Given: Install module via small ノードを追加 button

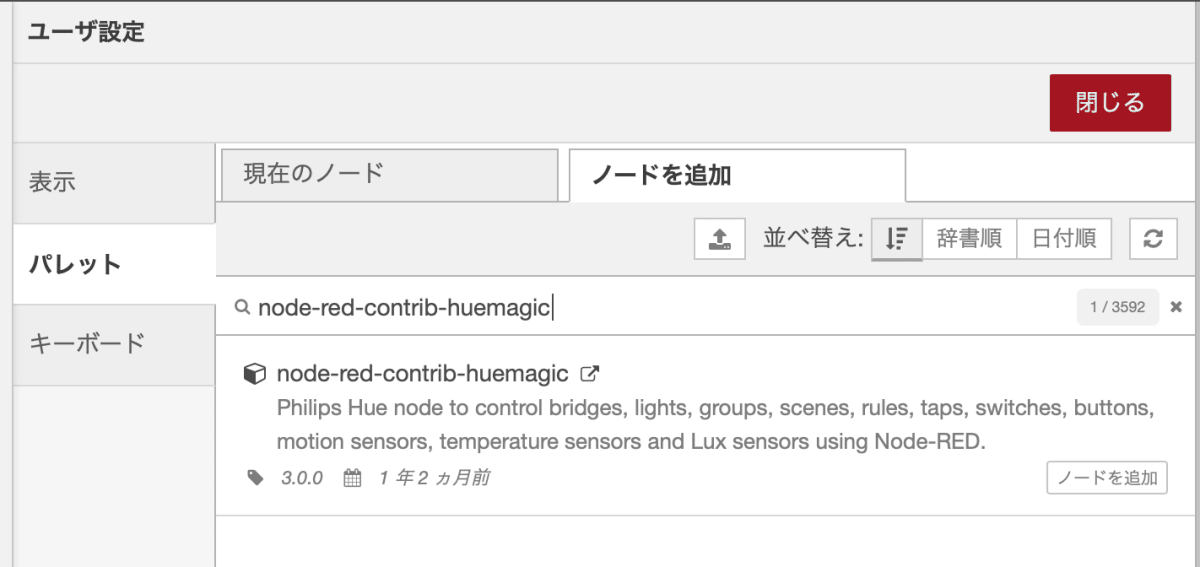Looking at the screenshot, I should [x=1107, y=478].
